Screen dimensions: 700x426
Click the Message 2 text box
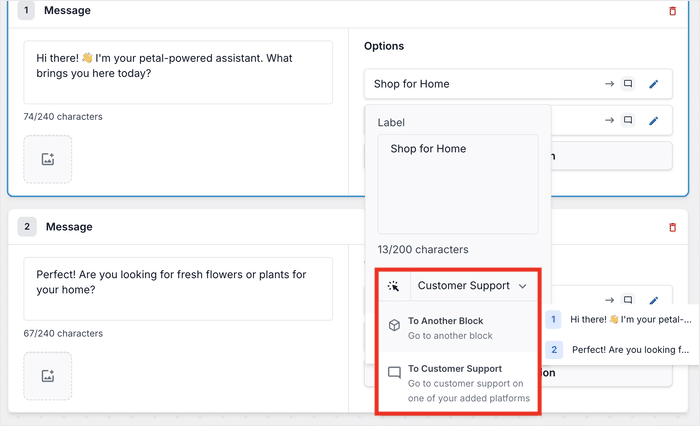(x=178, y=289)
